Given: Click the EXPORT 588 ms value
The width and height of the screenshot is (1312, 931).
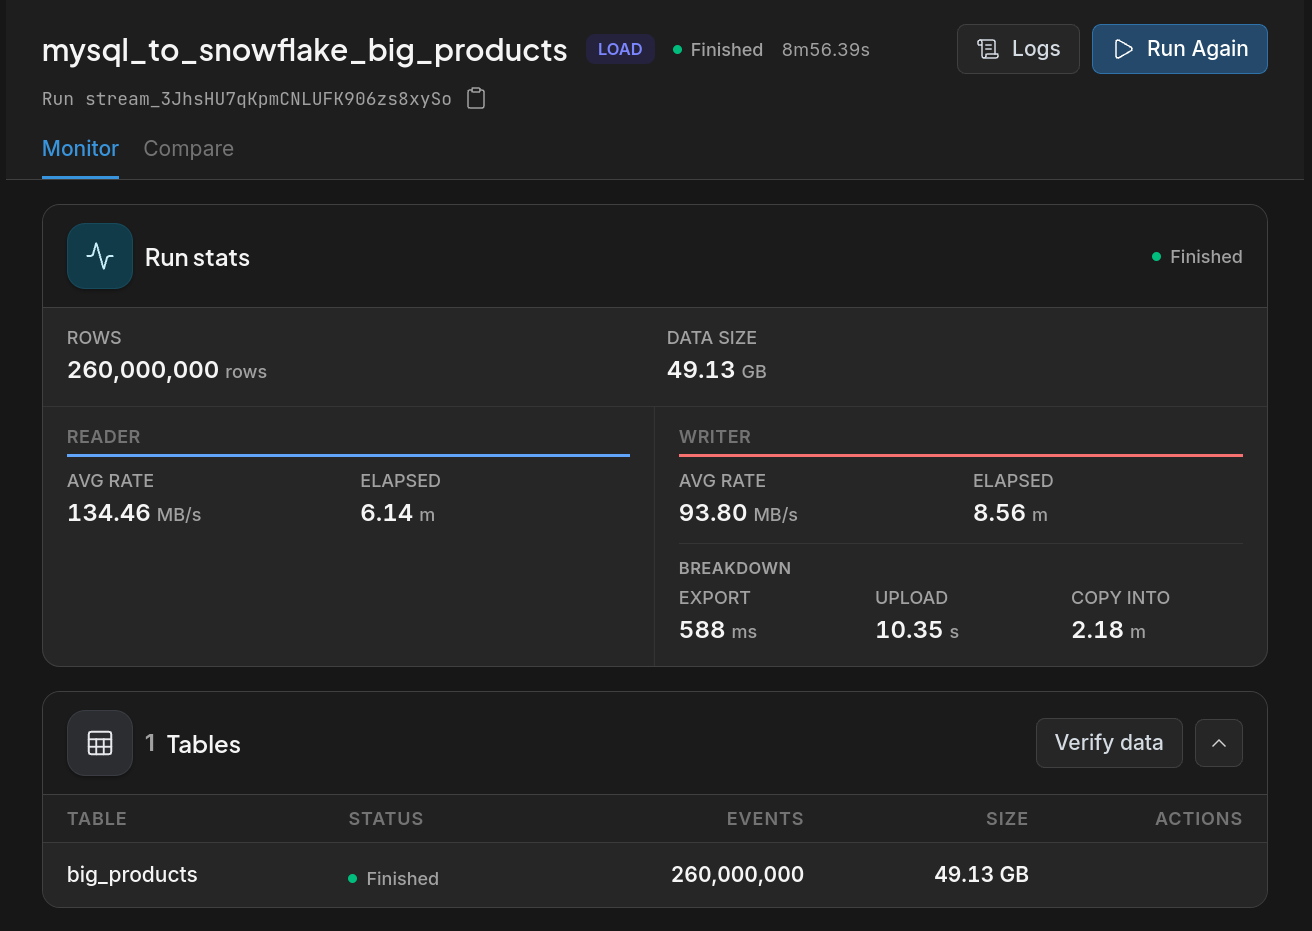Looking at the screenshot, I should tap(718, 630).
